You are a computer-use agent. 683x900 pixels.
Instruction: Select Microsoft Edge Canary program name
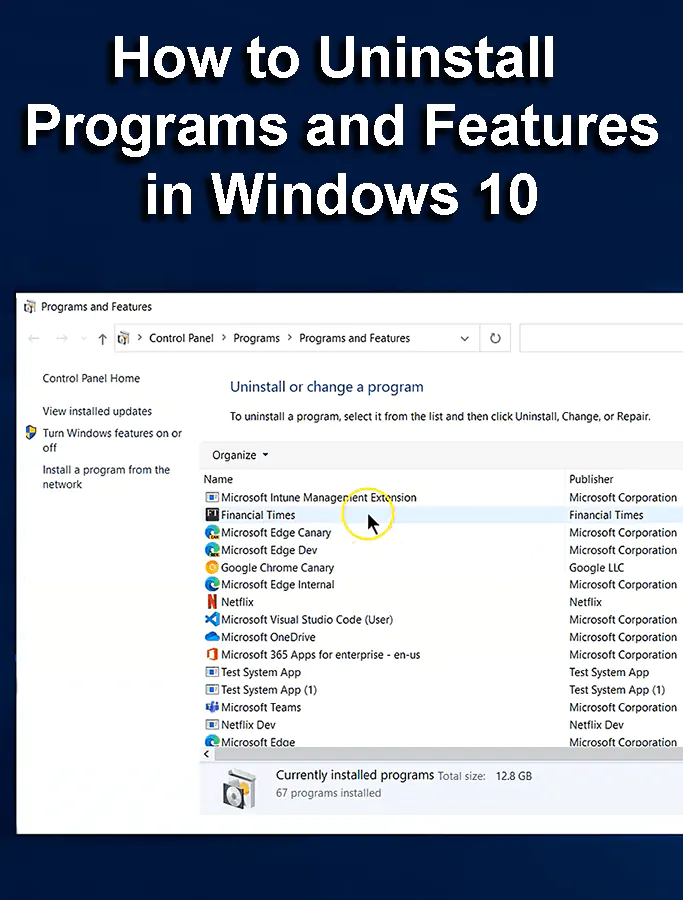[276, 533]
